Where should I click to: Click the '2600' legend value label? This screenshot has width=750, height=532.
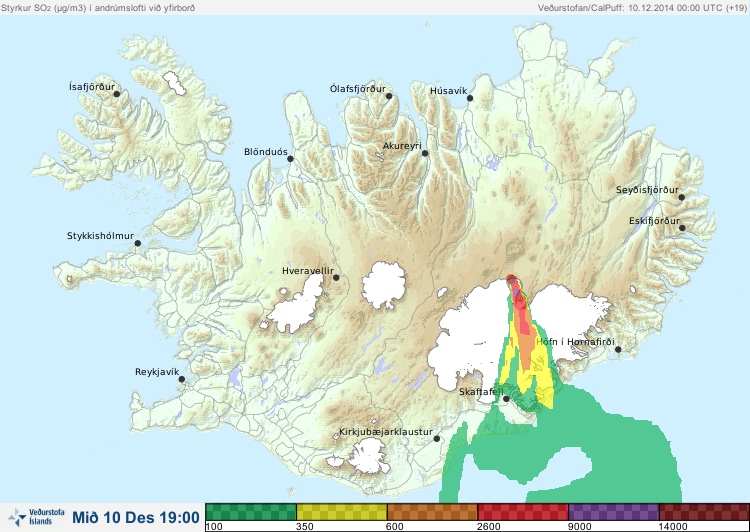tap(488, 527)
